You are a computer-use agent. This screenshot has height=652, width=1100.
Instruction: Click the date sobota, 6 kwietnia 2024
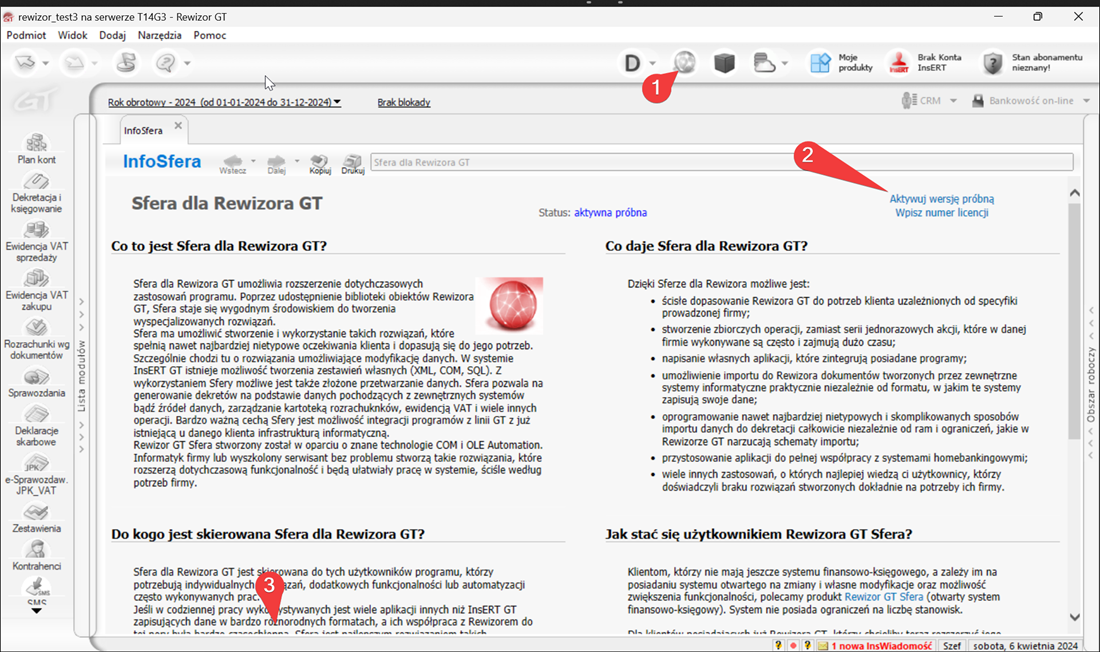click(1026, 646)
